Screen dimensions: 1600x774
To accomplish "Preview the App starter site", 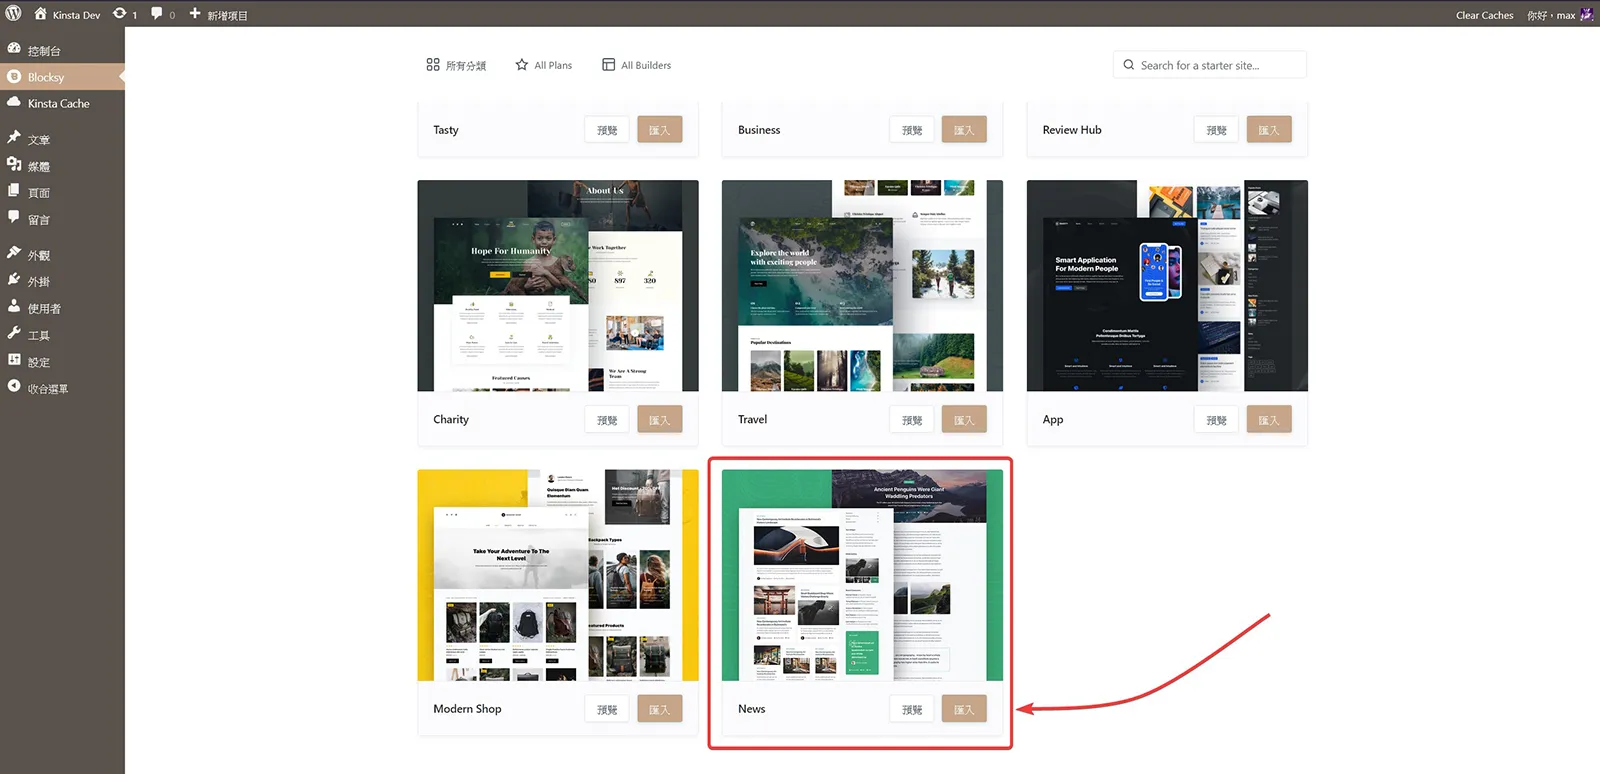I will click(x=1217, y=420).
